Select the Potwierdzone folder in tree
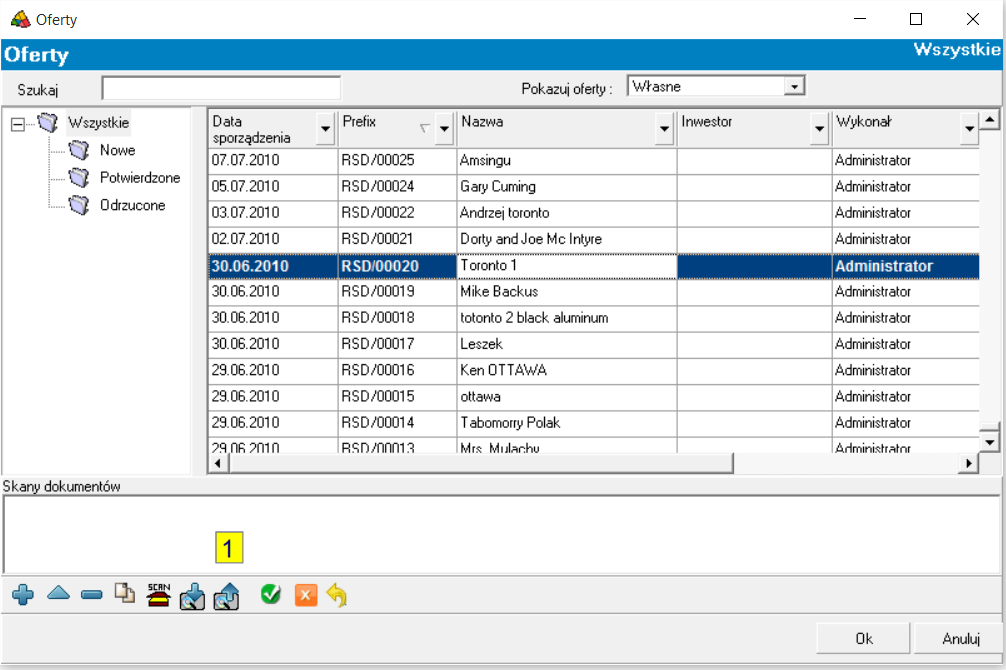Screen dimensions: 1006x670 [139, 178]
